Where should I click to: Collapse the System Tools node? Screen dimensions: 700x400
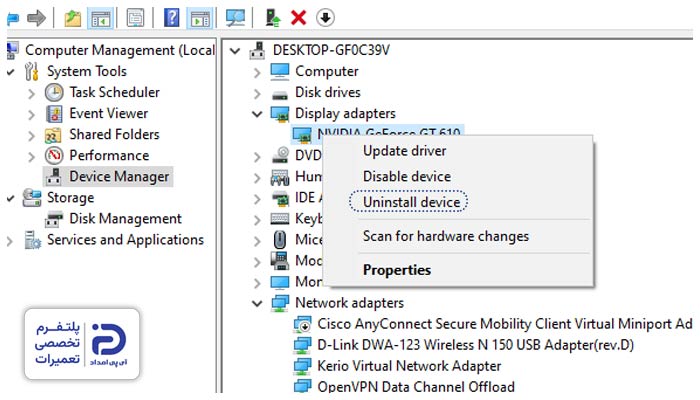(11, 72)
